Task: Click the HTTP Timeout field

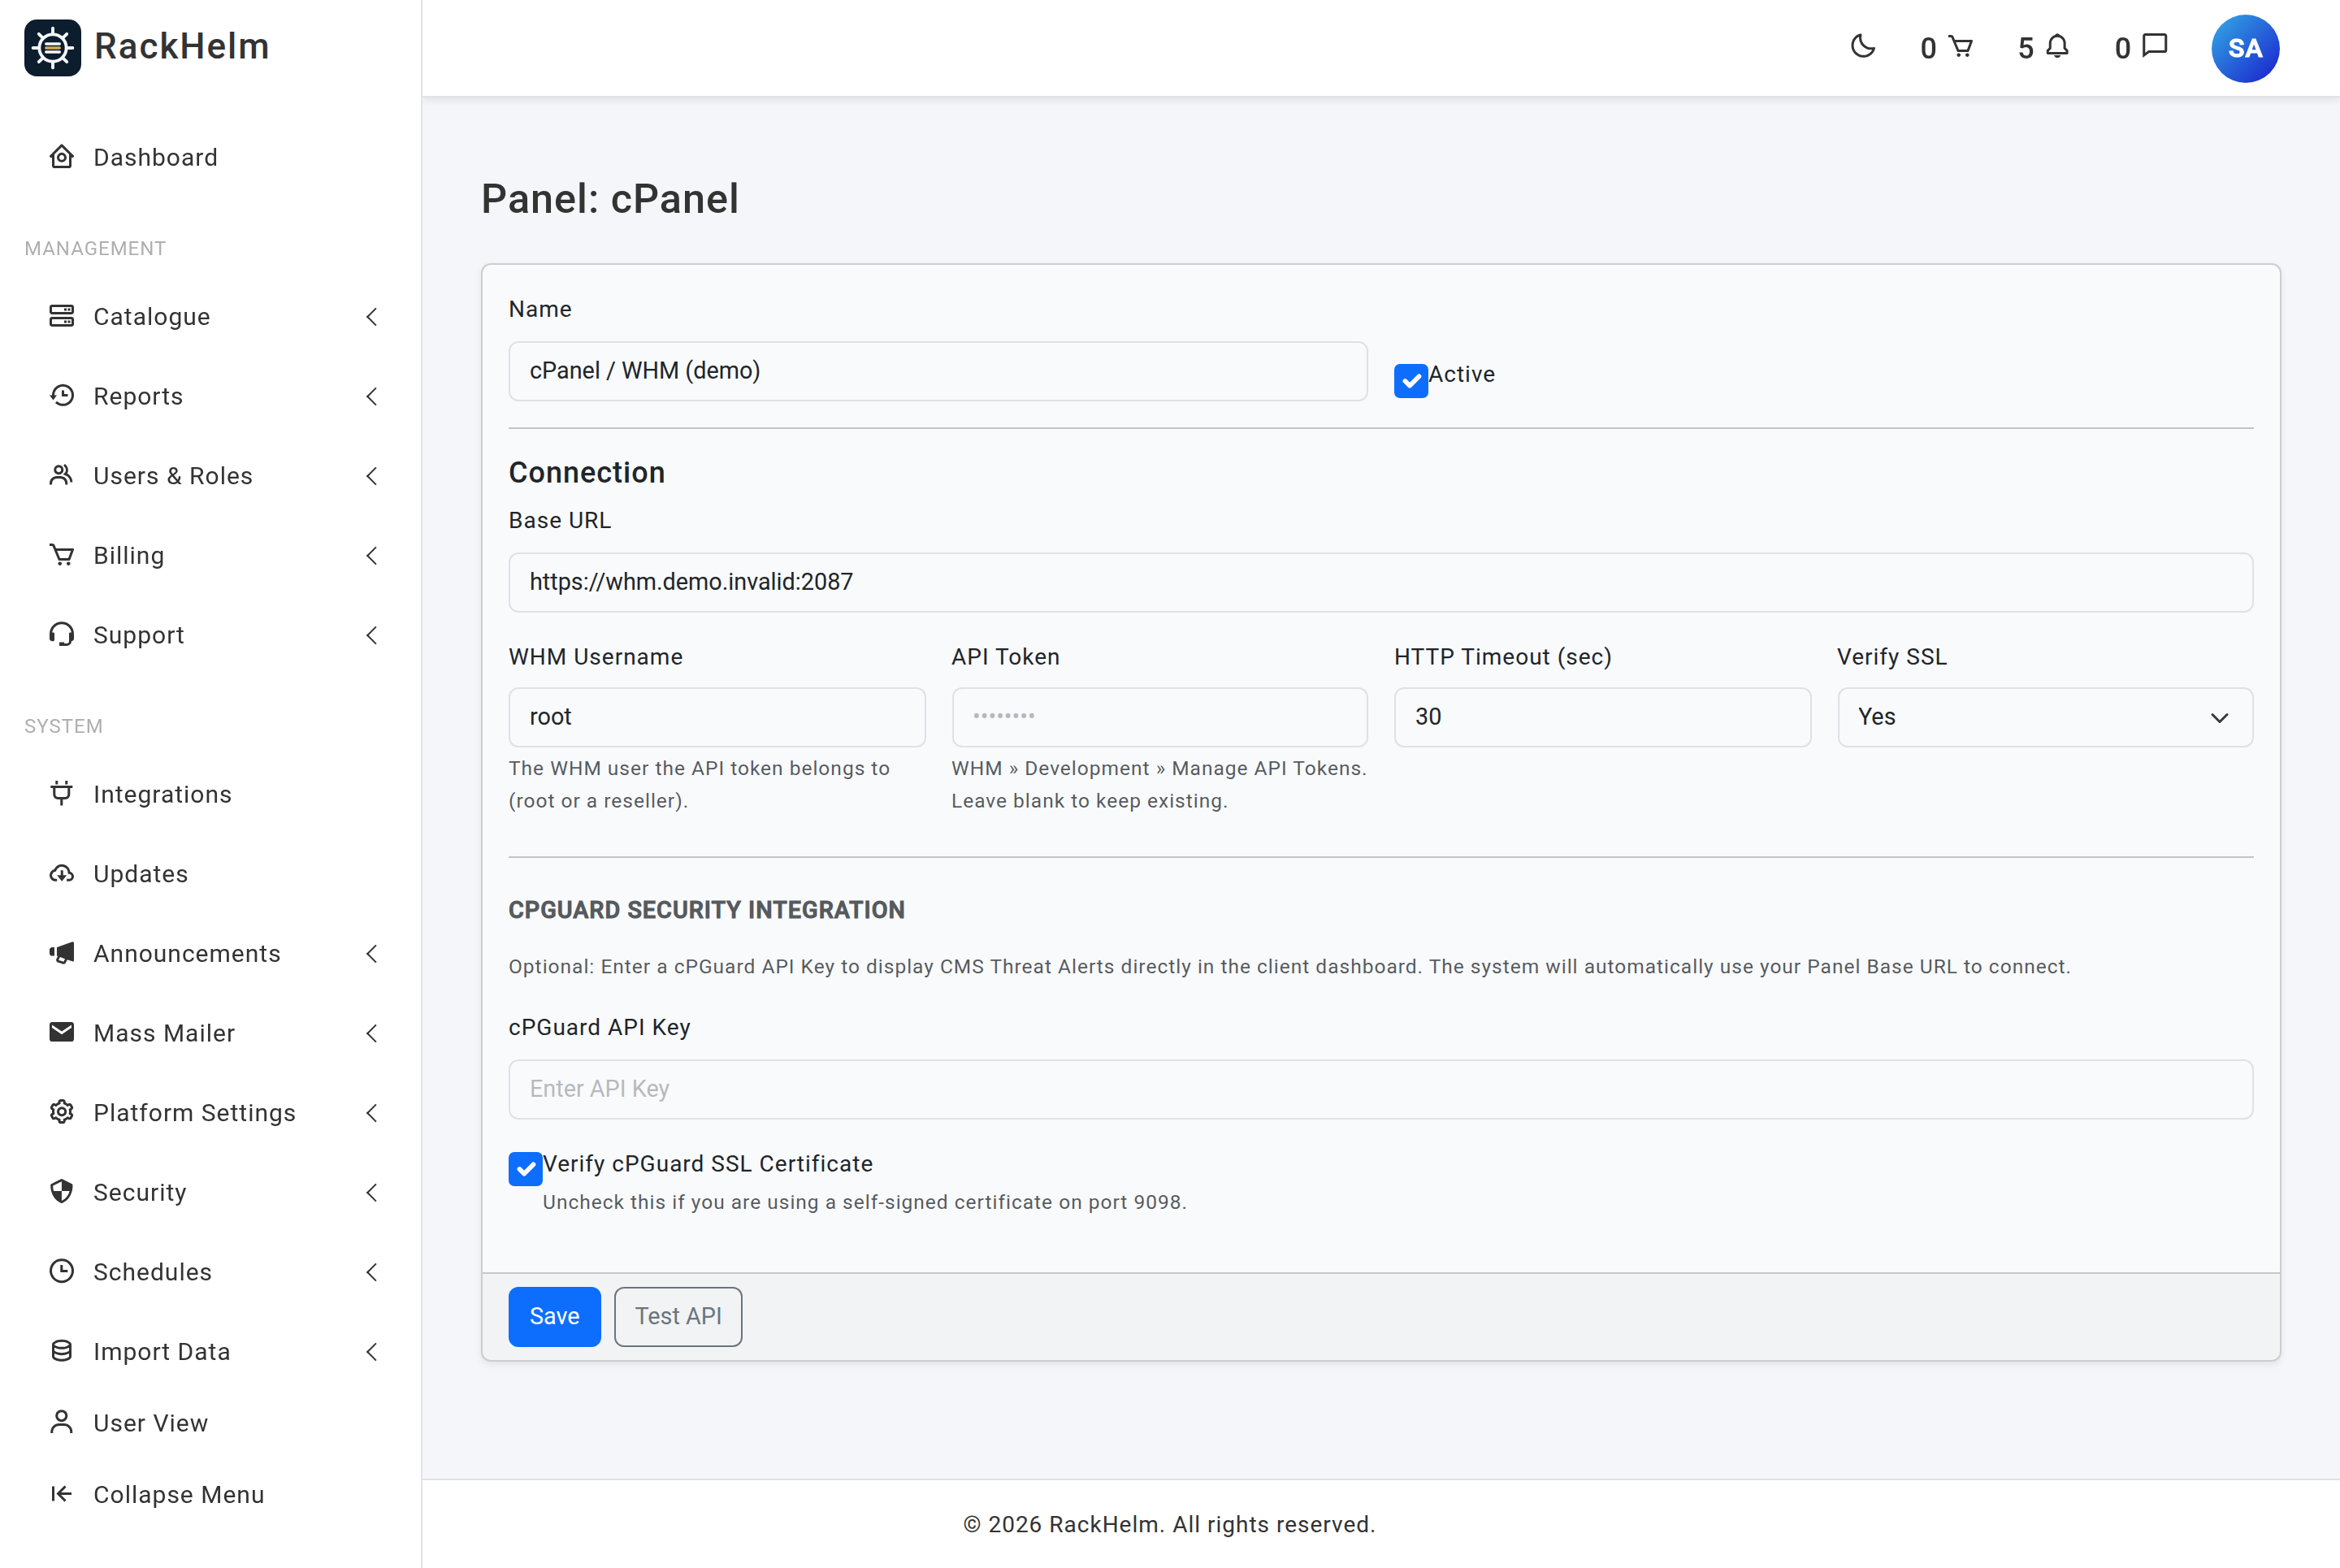Action: pos(1602,717)
